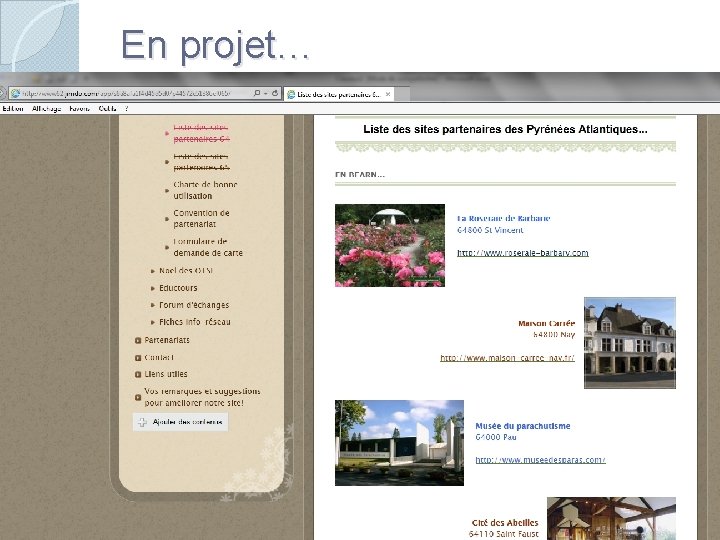Open the '?' help menu
The width and height of the screenshot is (720, 540).
126,109
